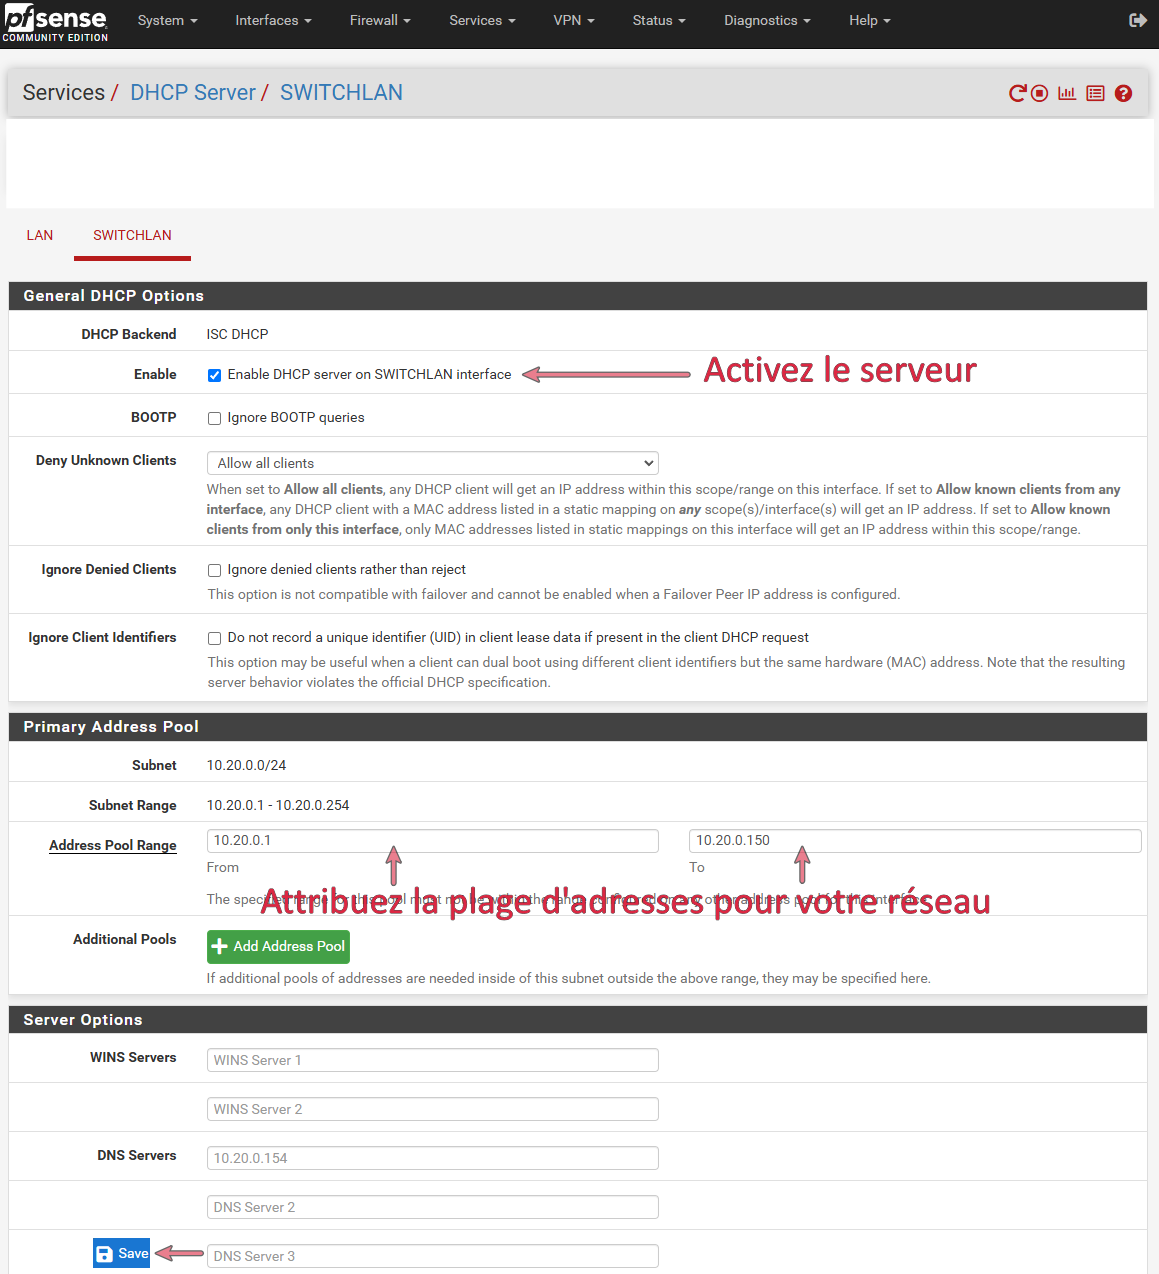This screenshot has width=1159, height=1274.
Task: Open the Services menu in navbar
Action: click(x=481, y=20)
